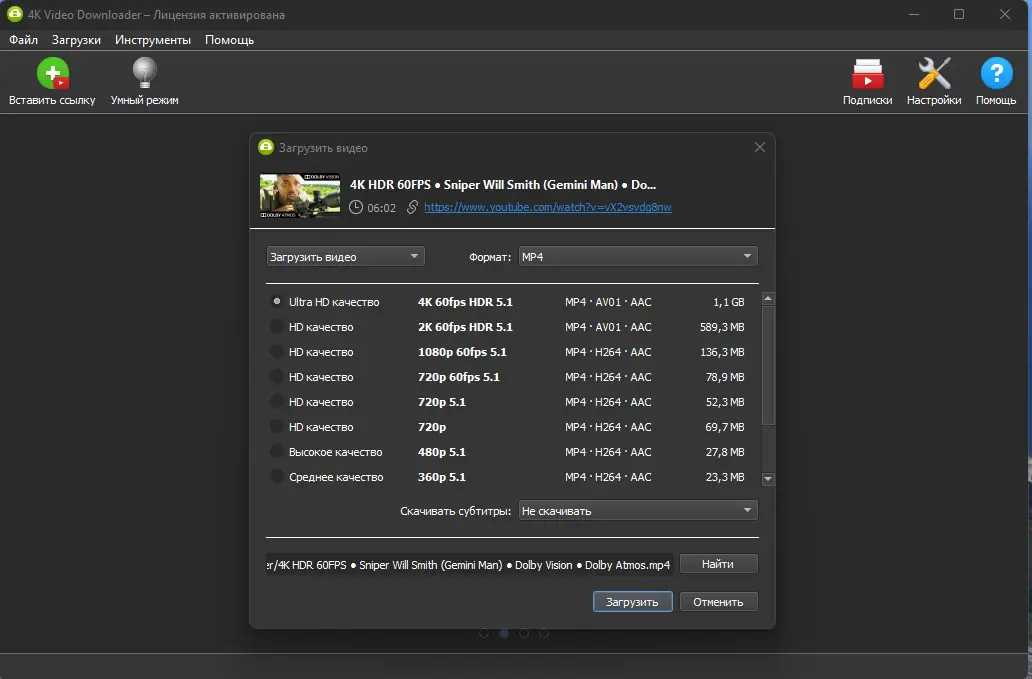The height and width of the screenshot is (679, 1032).
Task: Click the 4K Video Downloader title bar logo
Action: 14,14
